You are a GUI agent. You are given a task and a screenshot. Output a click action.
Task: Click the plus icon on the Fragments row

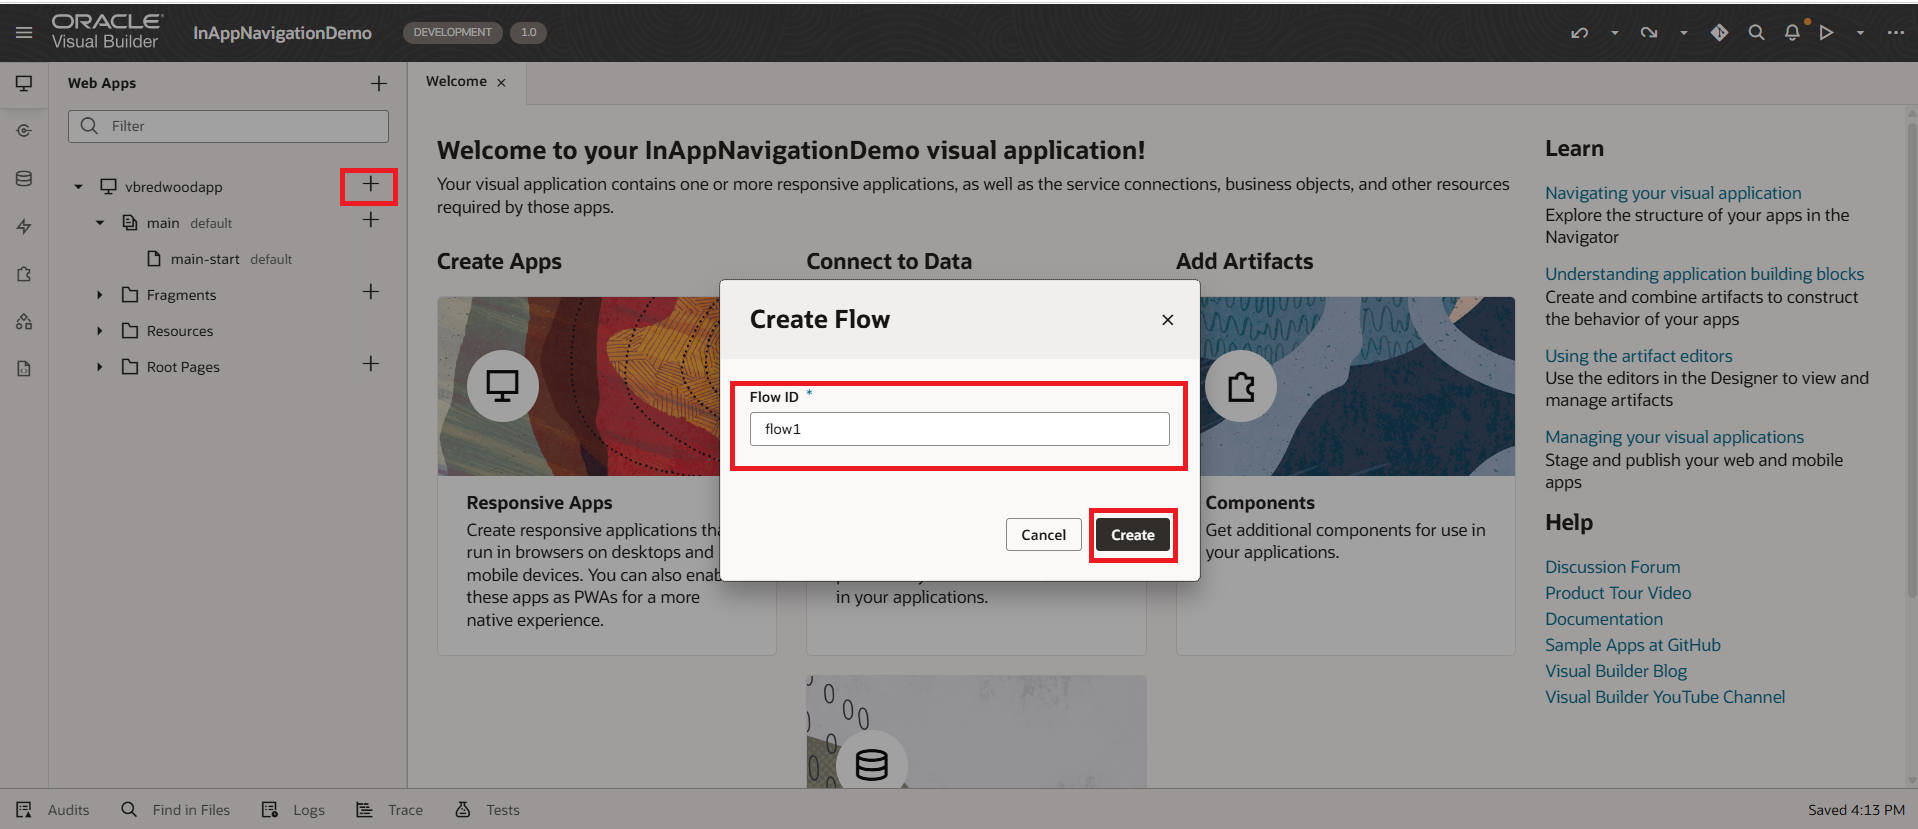pos(370,292)
